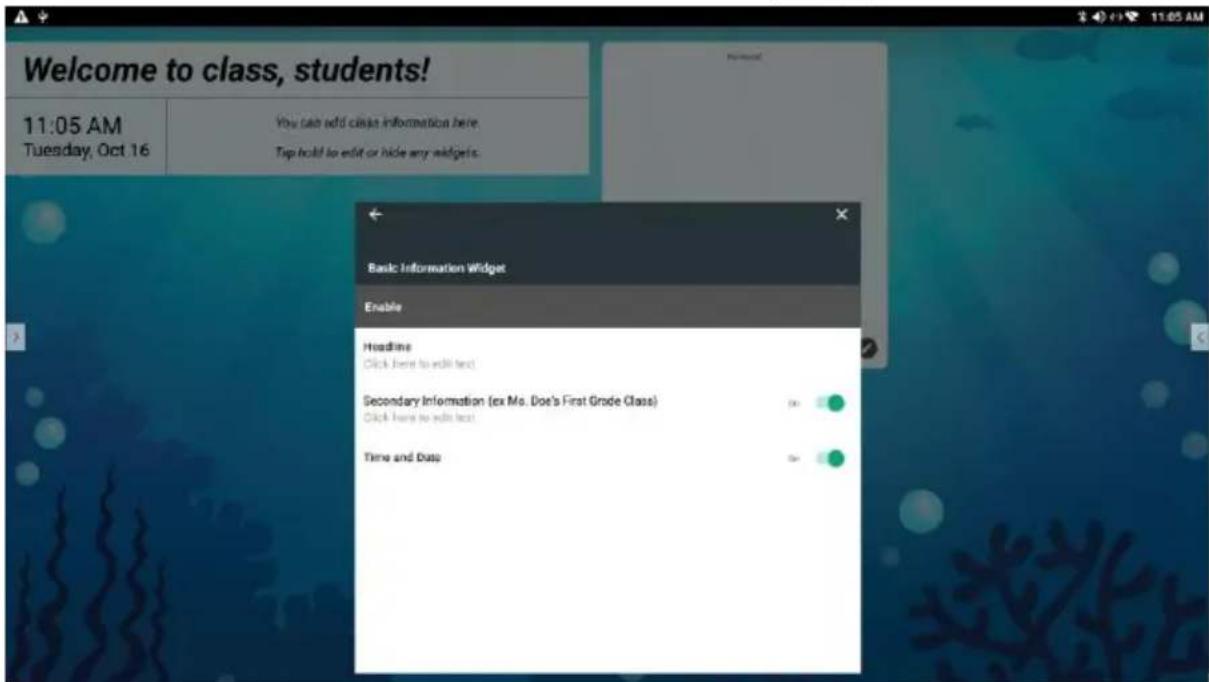This screenshot has width=1209, height=682.
Task: Click the Secondary Information label
Action: 511,401
